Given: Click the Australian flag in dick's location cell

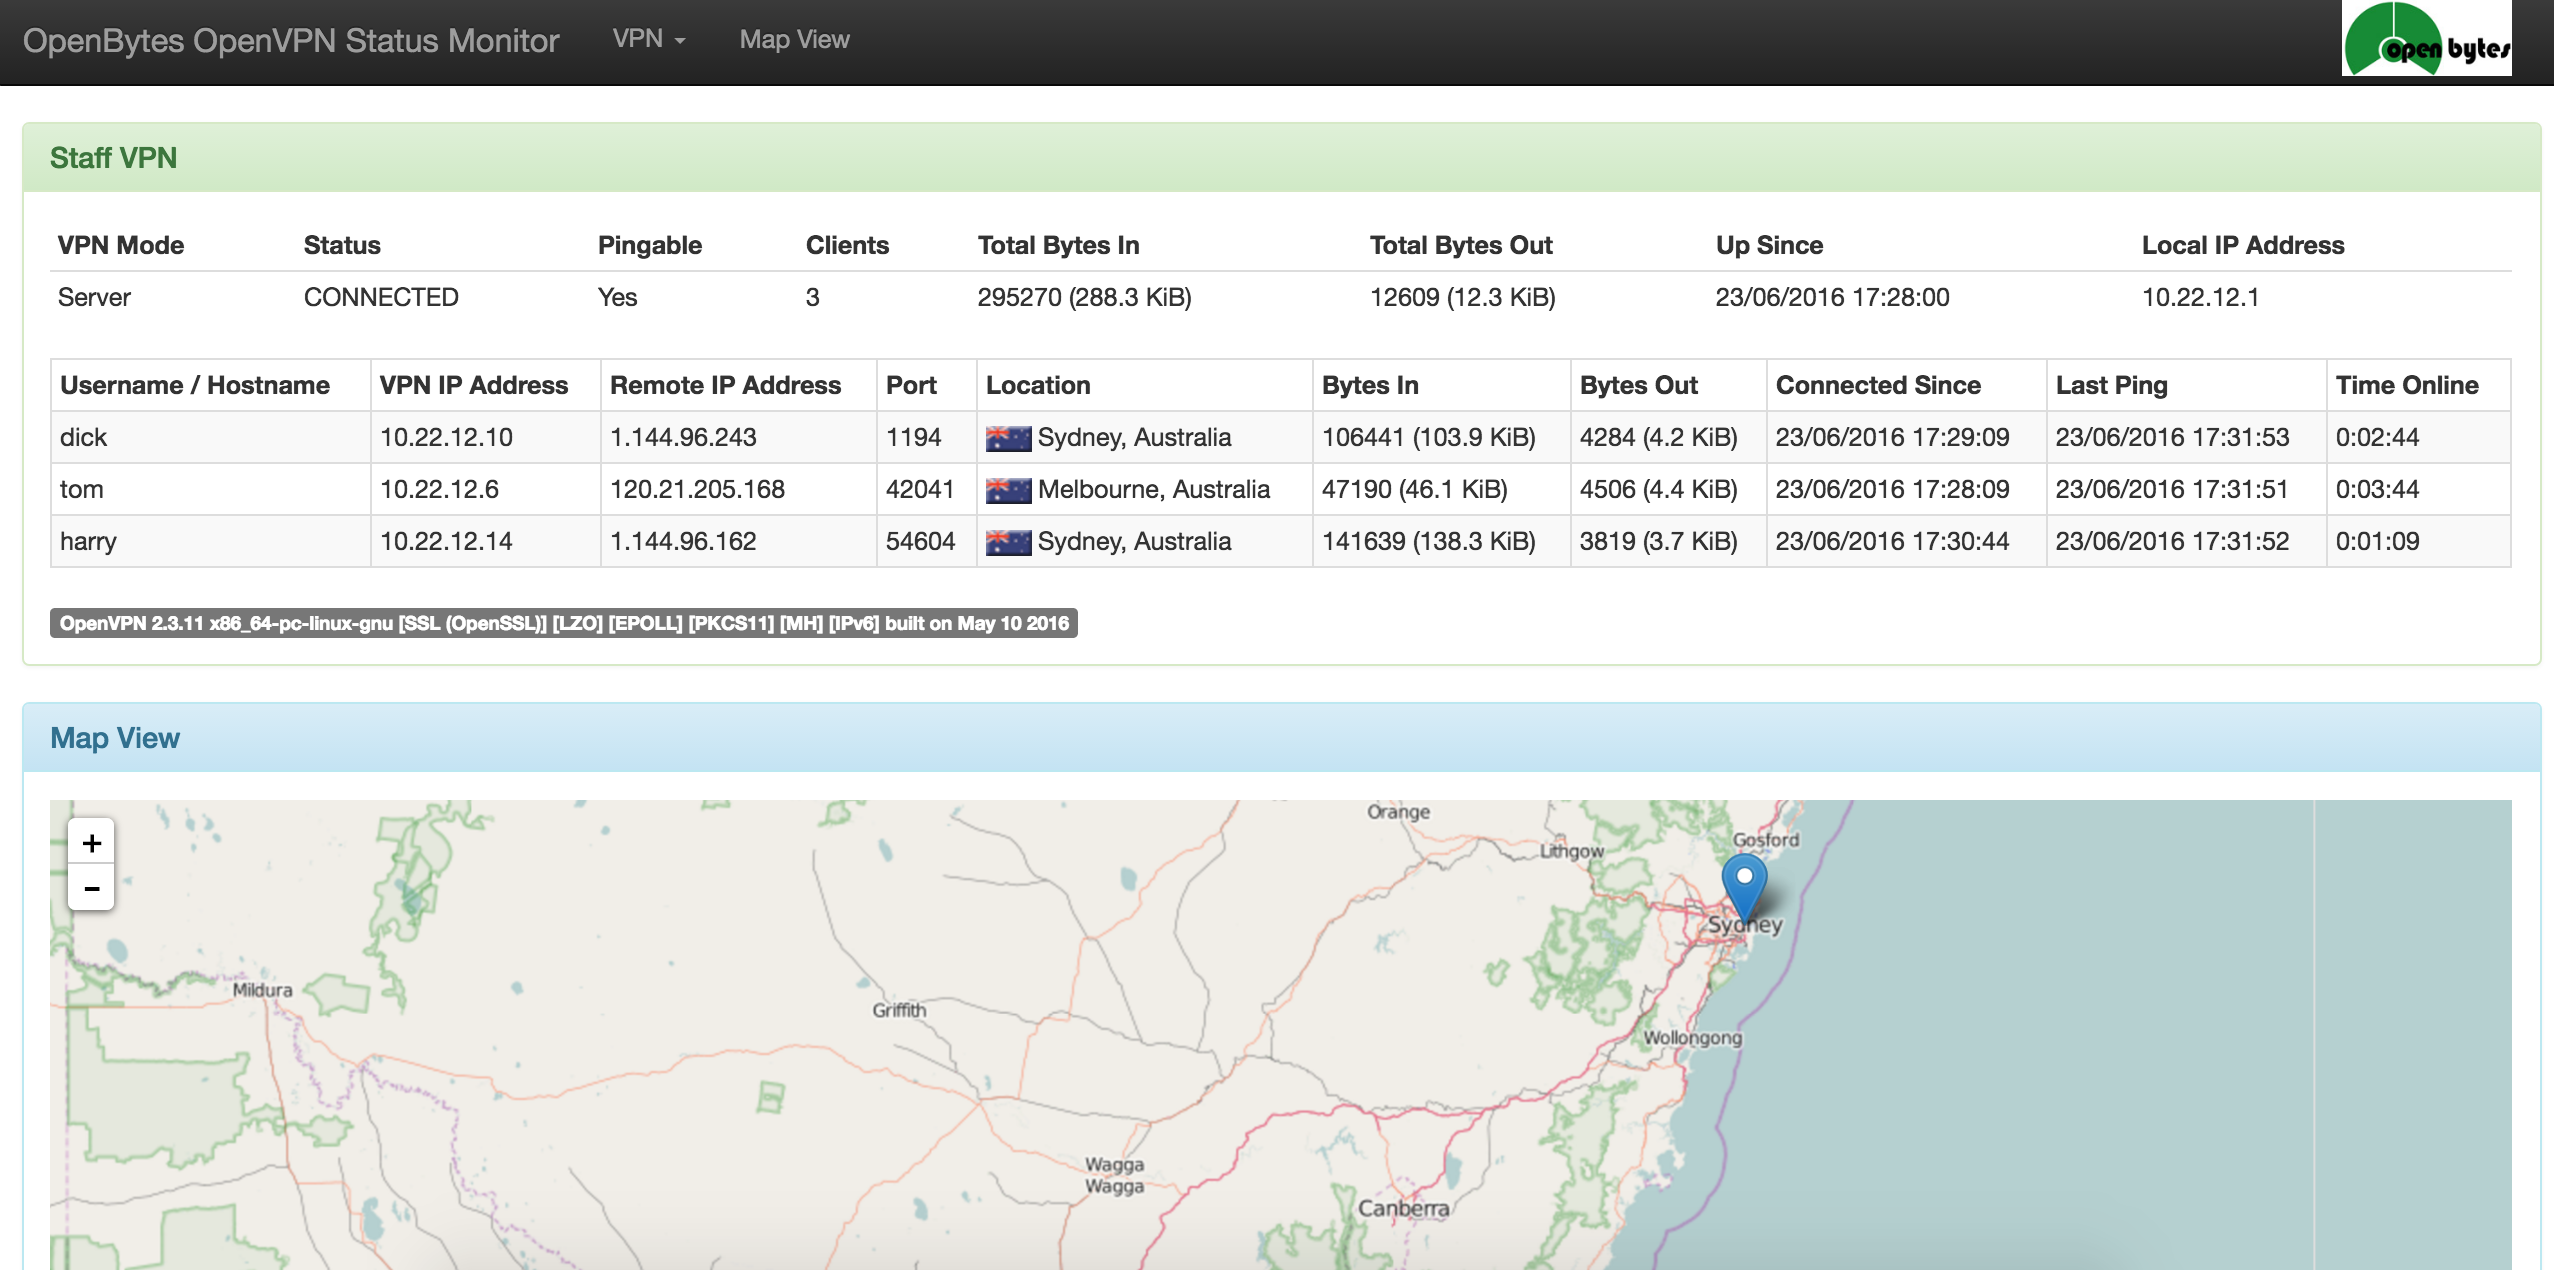Looking at the screenshot, I should pyautogui.click(x=1009, y=437).
